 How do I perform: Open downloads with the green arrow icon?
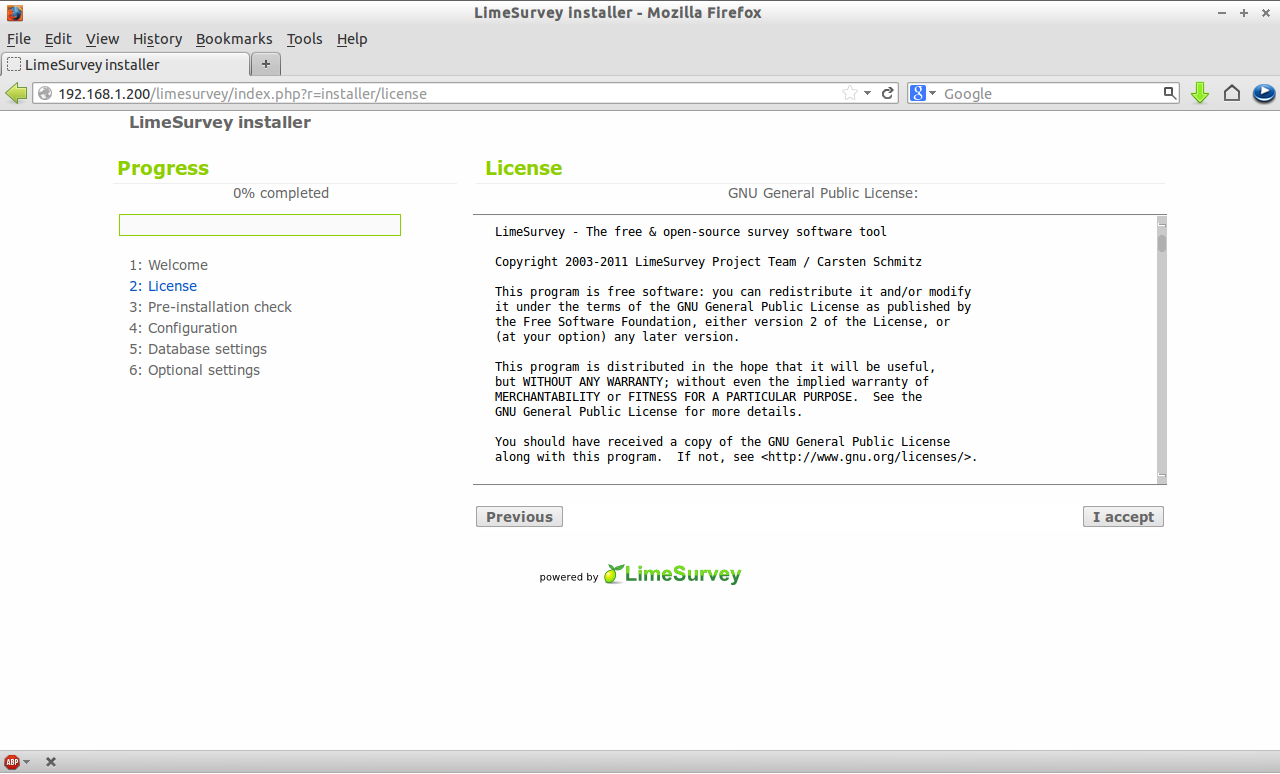(x=1200, y=93)
